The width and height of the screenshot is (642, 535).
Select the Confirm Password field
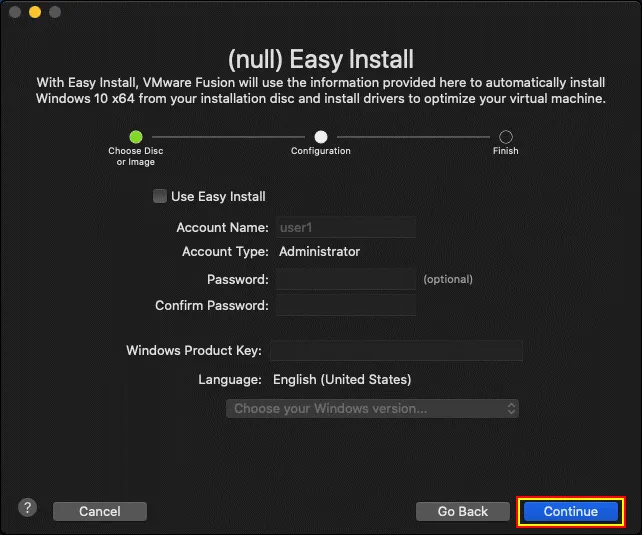(345, 305)
